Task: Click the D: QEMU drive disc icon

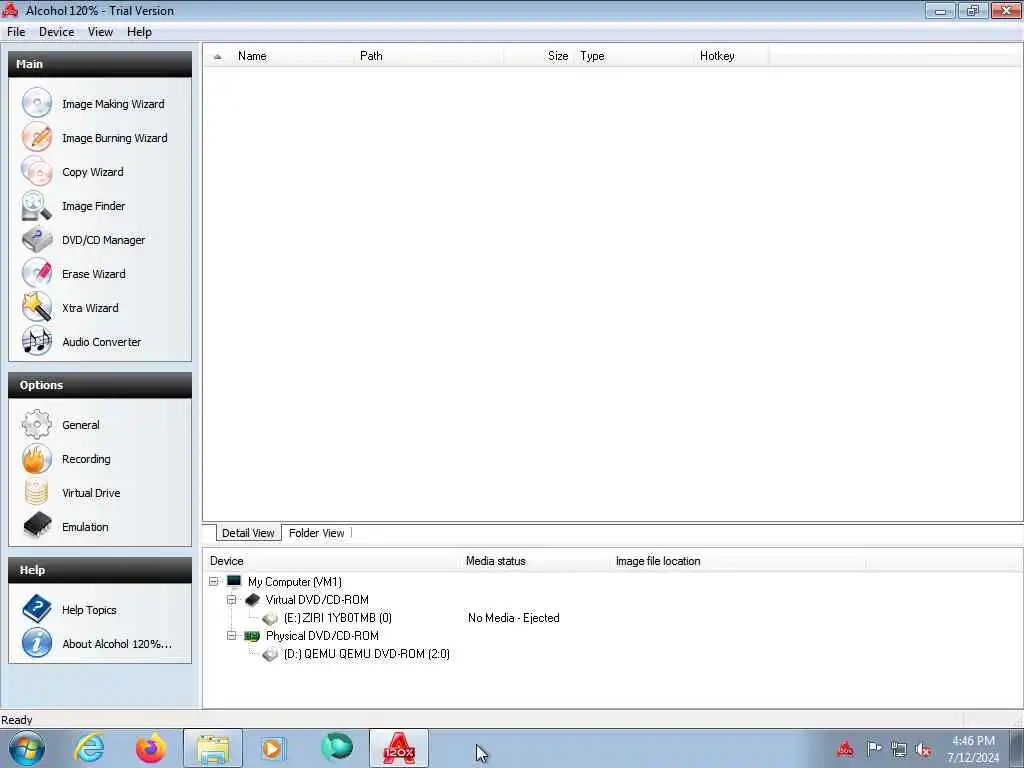Action: pos(270,654)
